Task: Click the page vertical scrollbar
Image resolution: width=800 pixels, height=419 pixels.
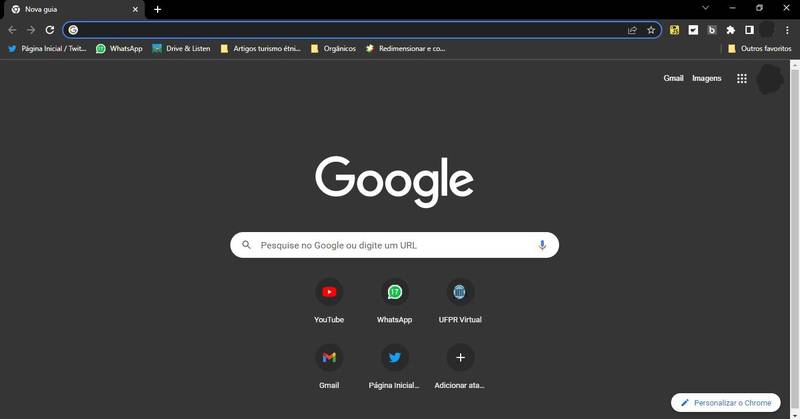Action: click(x=795, y=240)
